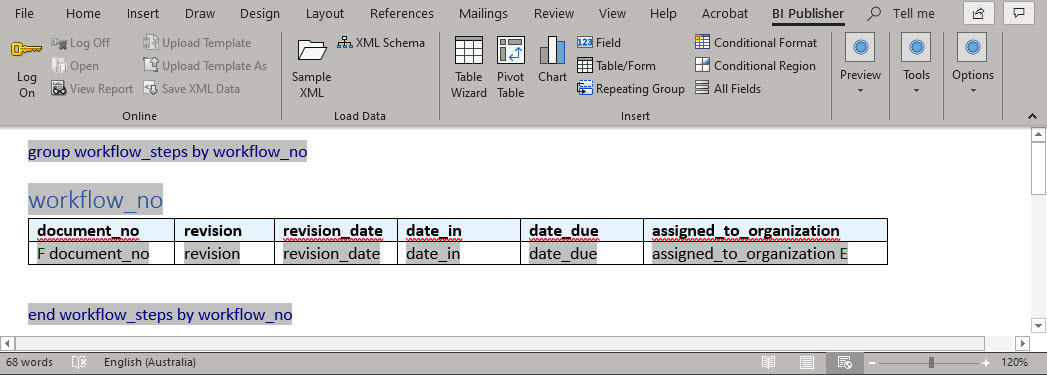Click vertical scrollbar down arrow
Viewport: 1047px width, 375px height.
tap(1038, 325)
